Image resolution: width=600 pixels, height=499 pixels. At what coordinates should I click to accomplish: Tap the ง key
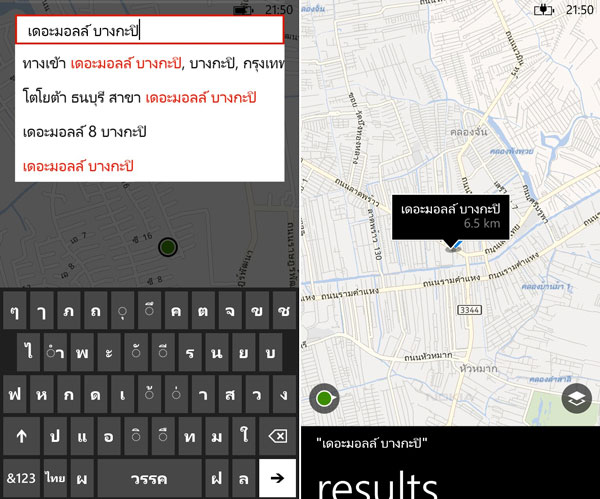pos(284,394)
